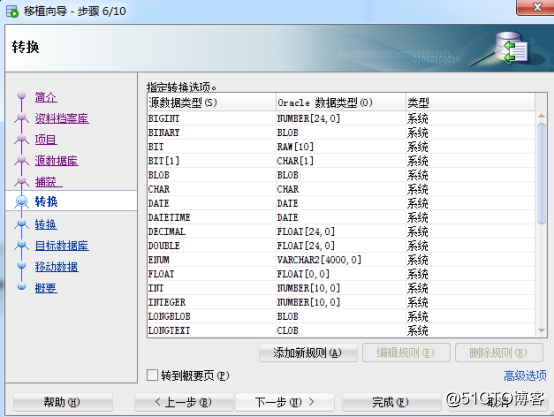Select the DECIMAL row
Viewport: 554px width, 417px height.
coord(341,231)
